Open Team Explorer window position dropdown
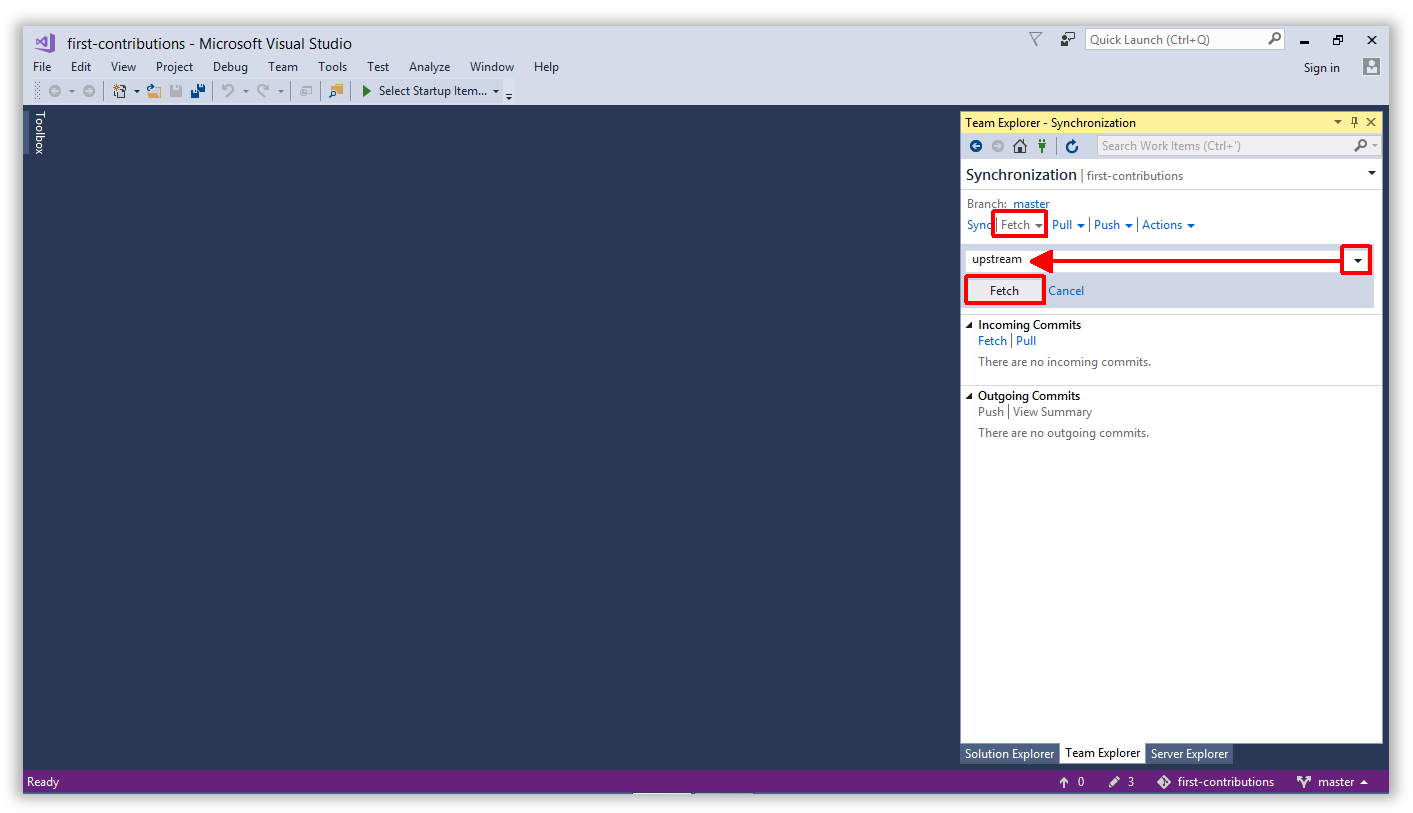1413x813 pixels. [1338, 122]
